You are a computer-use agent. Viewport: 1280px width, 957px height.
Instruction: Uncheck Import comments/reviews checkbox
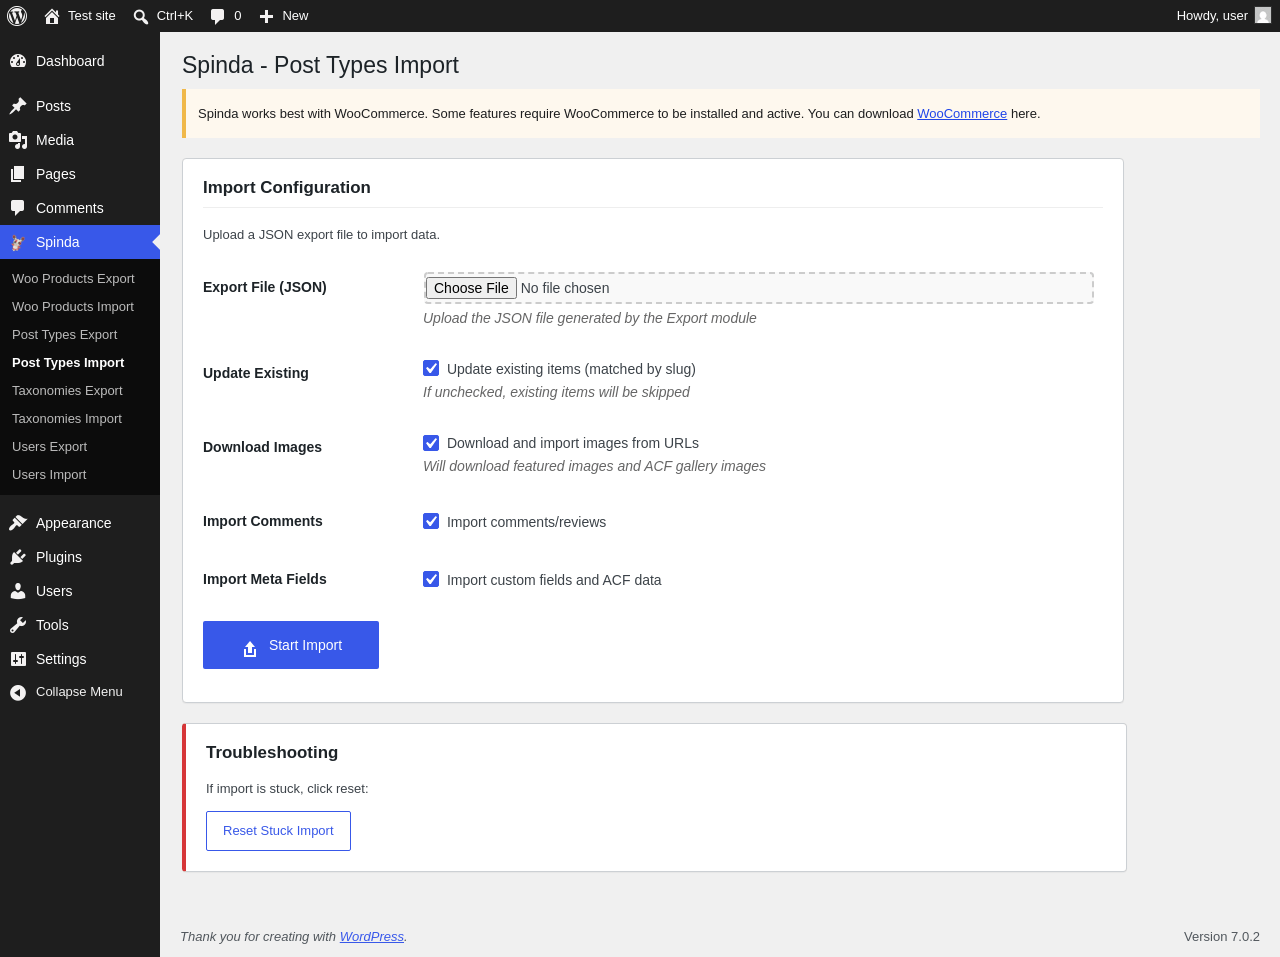[x=431, y=521]
